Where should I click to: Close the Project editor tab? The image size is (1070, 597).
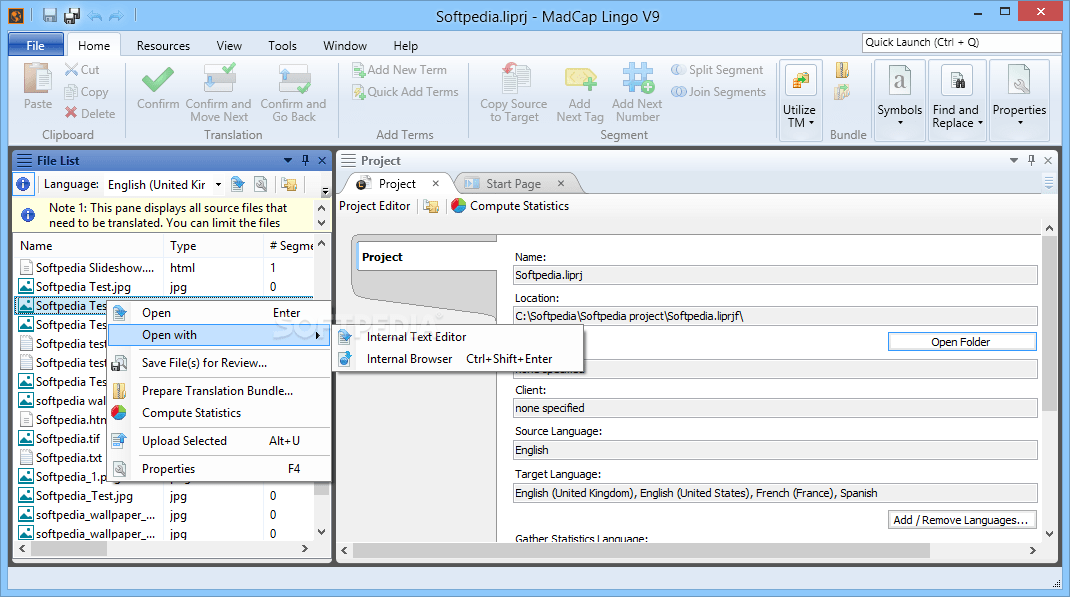point(435,184)
